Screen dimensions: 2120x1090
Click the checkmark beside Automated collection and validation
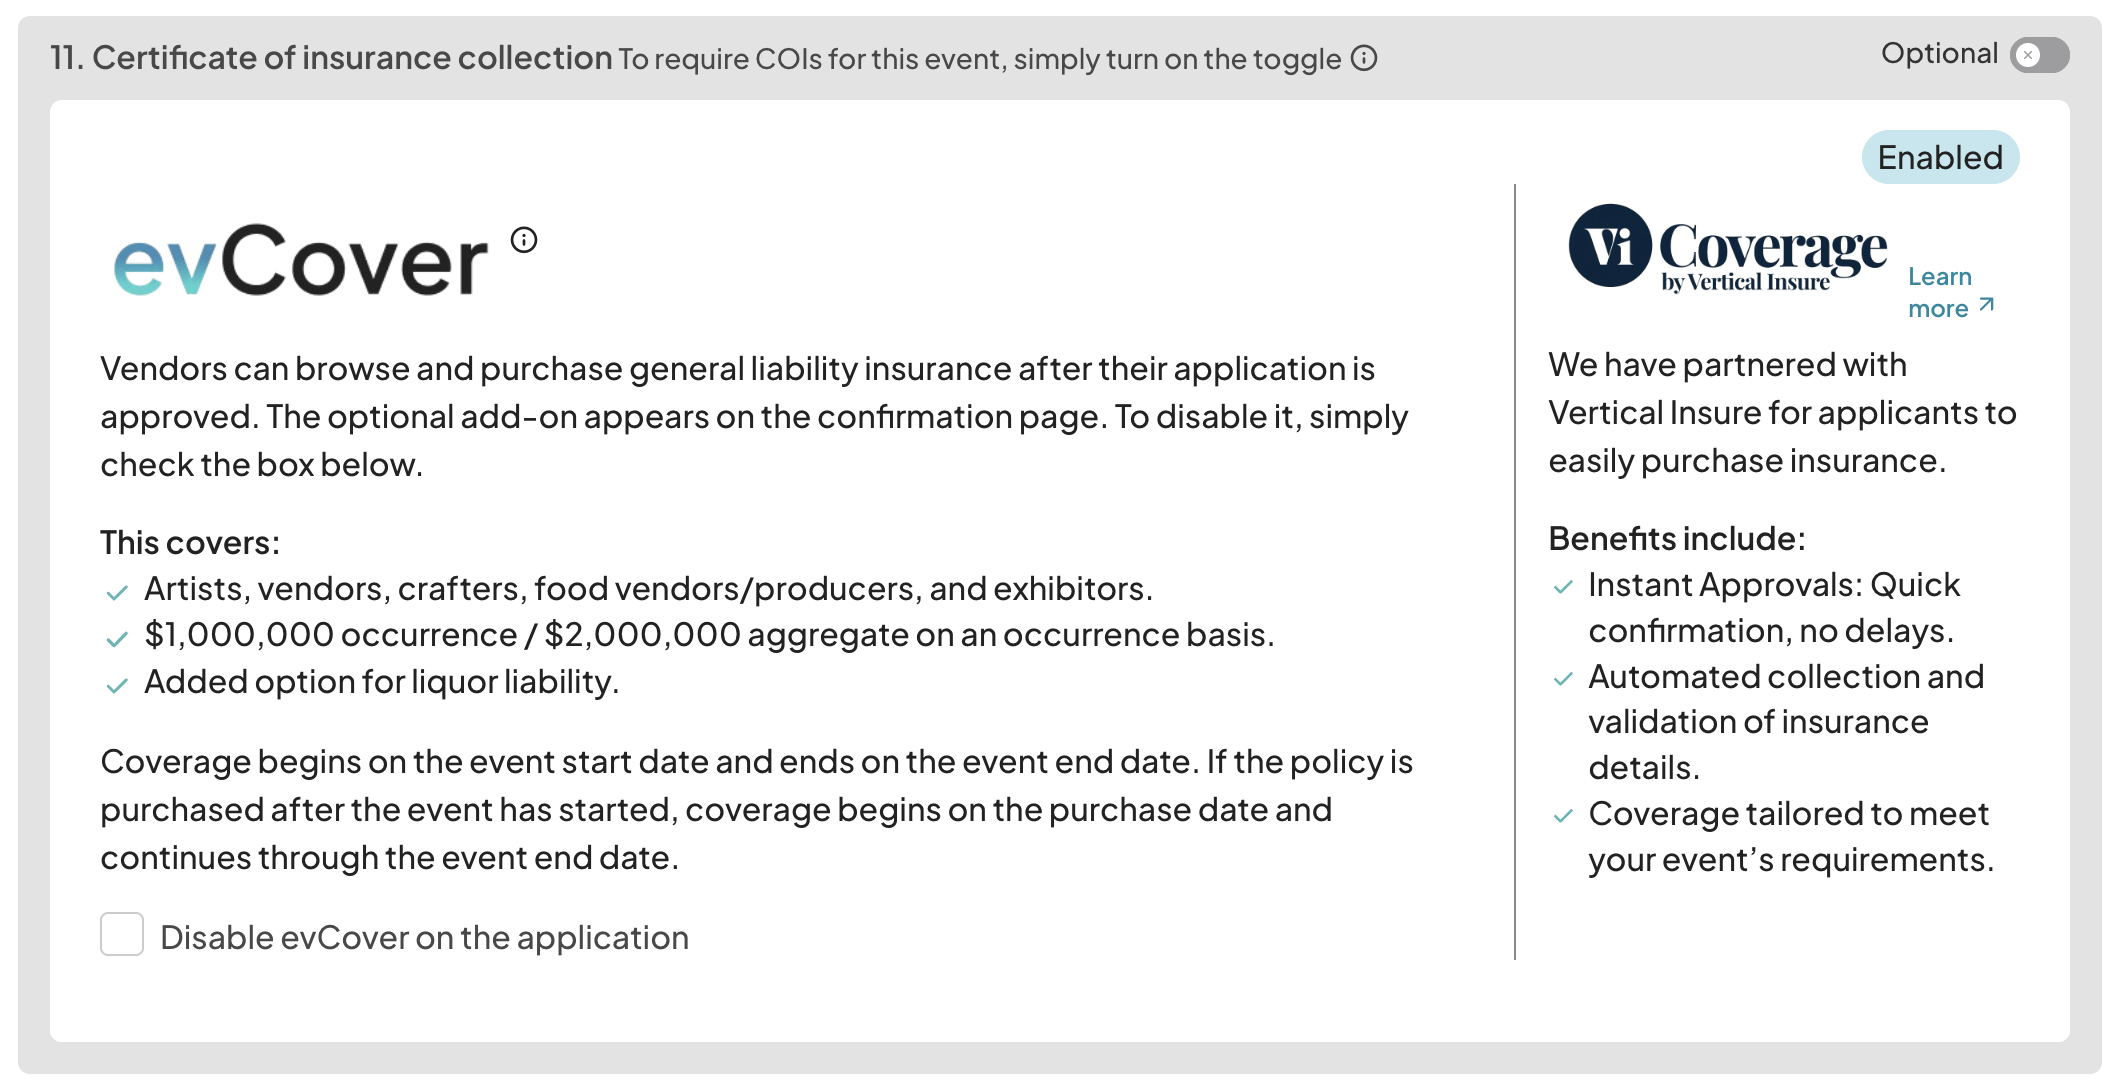(x=1563, y=679)
